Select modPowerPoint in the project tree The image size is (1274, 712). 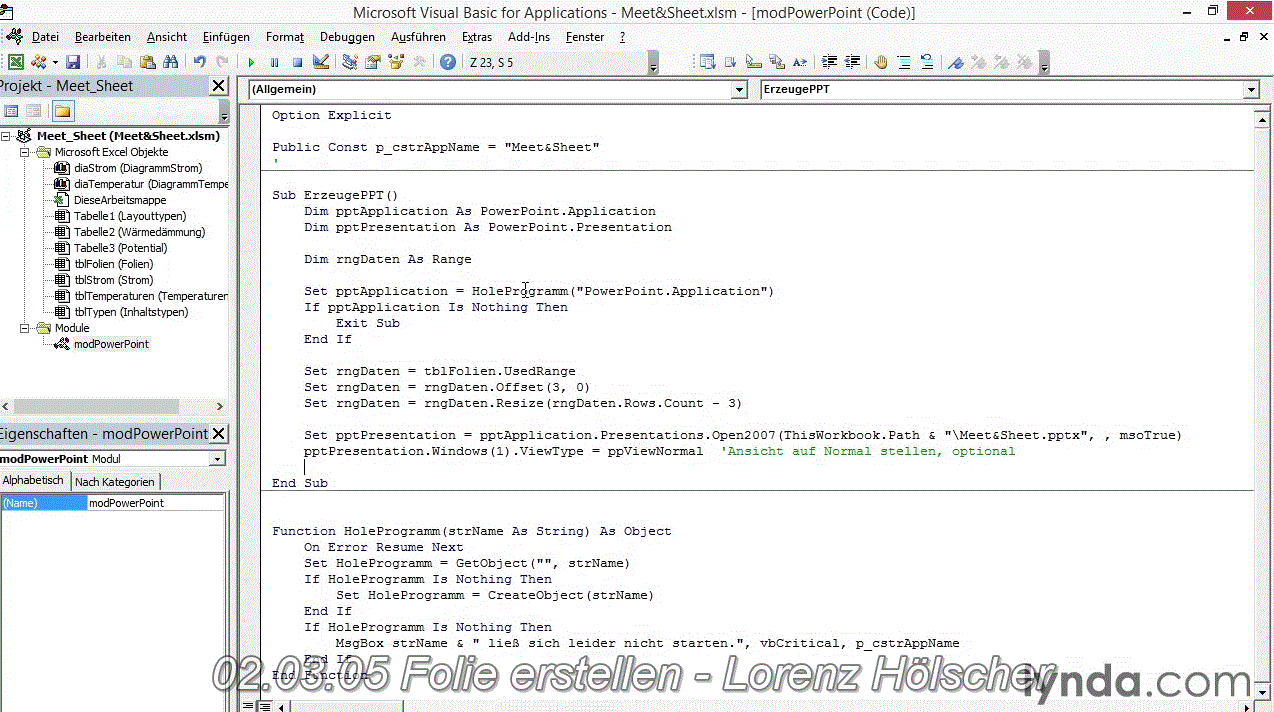click(x=111, y=344)
